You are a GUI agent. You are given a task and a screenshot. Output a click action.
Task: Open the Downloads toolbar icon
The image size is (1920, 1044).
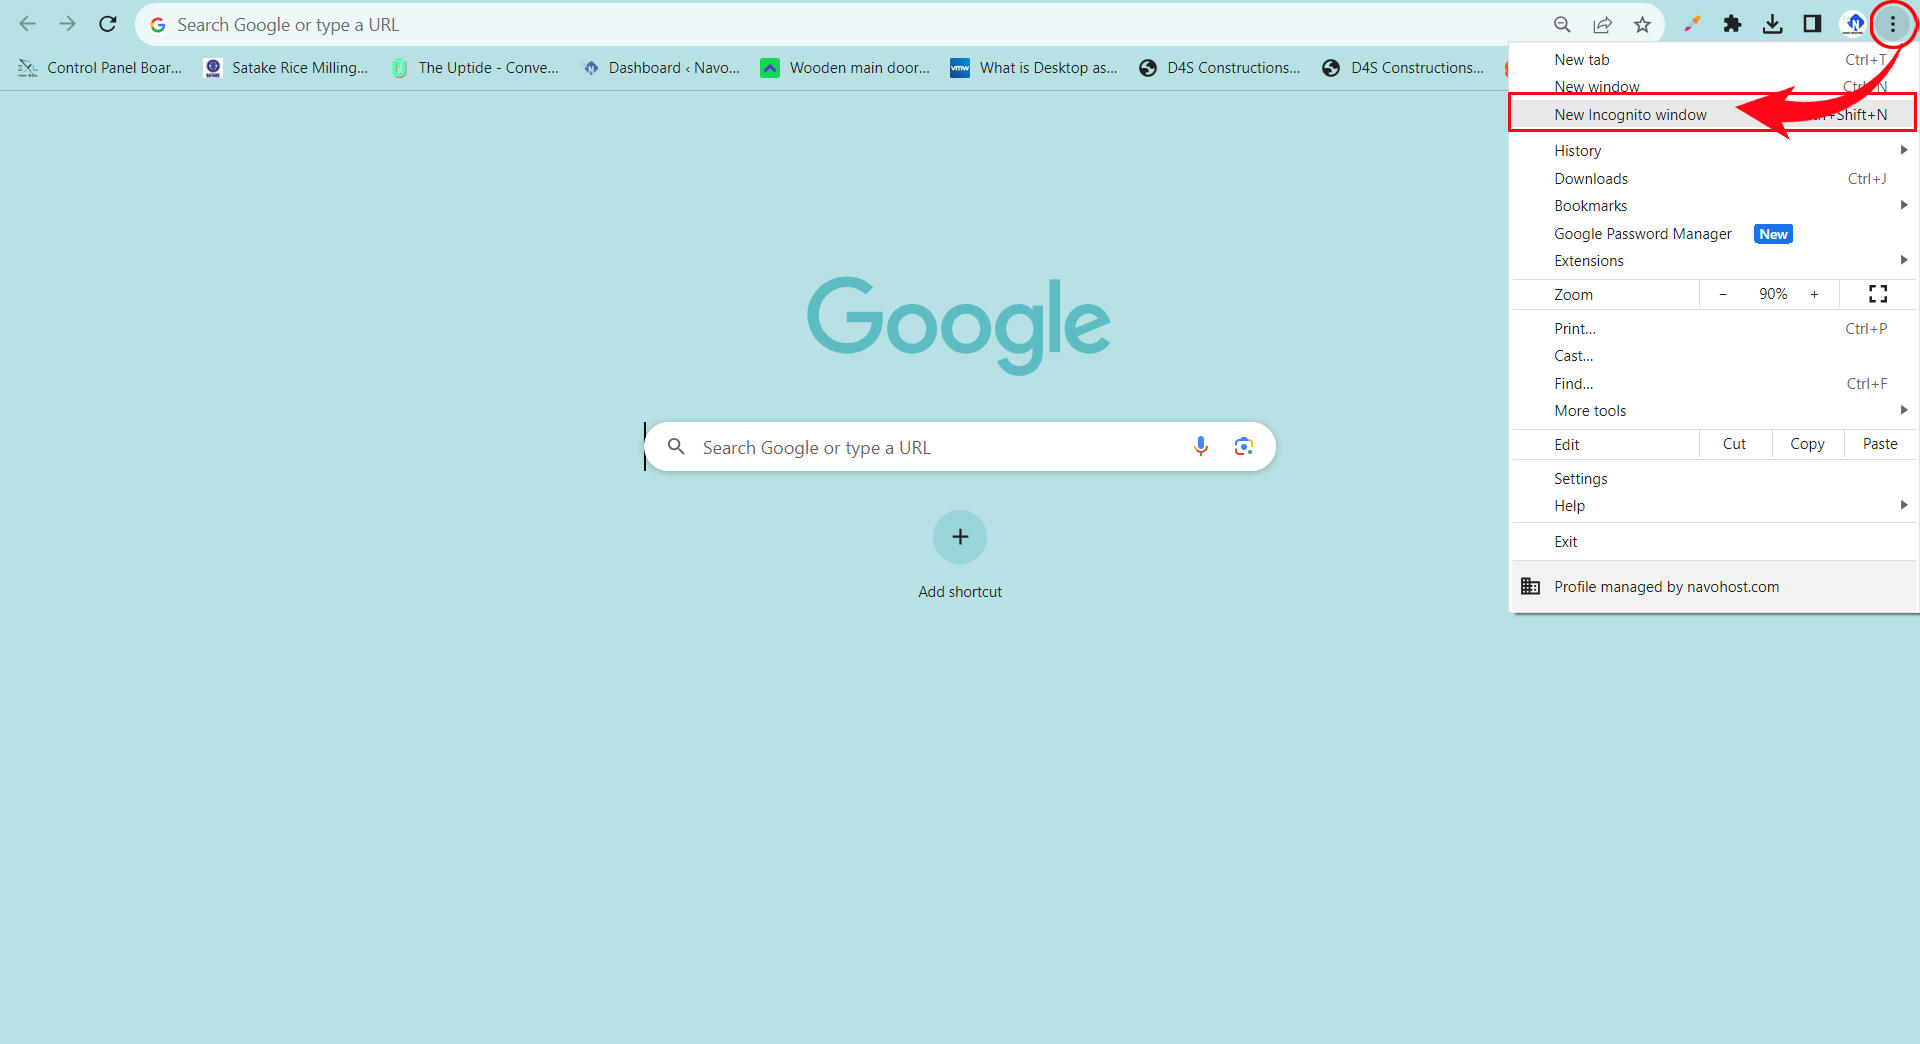point(1772,24)
